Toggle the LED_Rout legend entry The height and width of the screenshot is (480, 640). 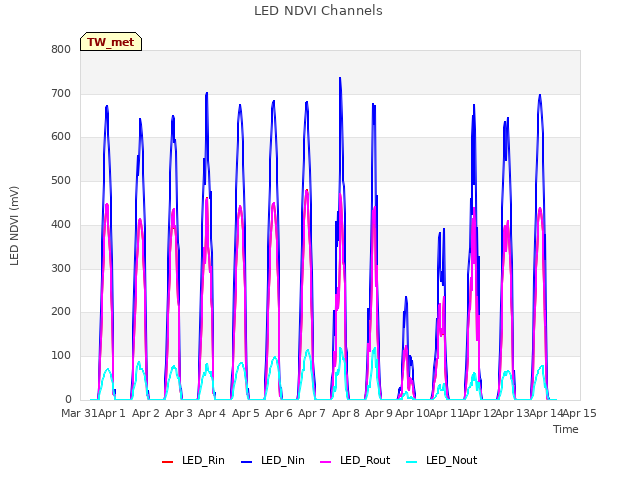pyautogui.click(x=355, y=460)
